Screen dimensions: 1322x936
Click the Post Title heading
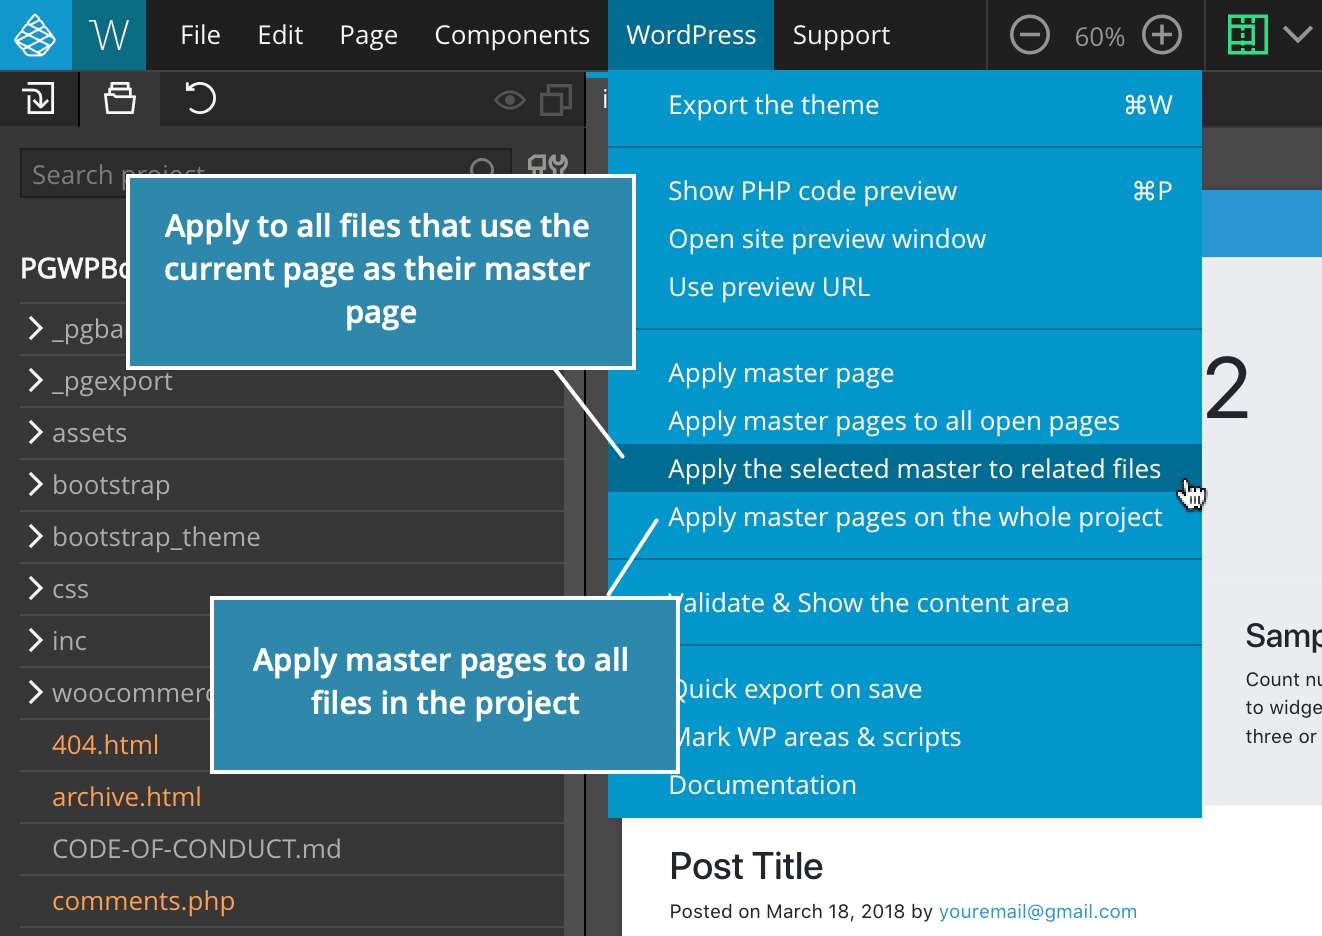746,866
